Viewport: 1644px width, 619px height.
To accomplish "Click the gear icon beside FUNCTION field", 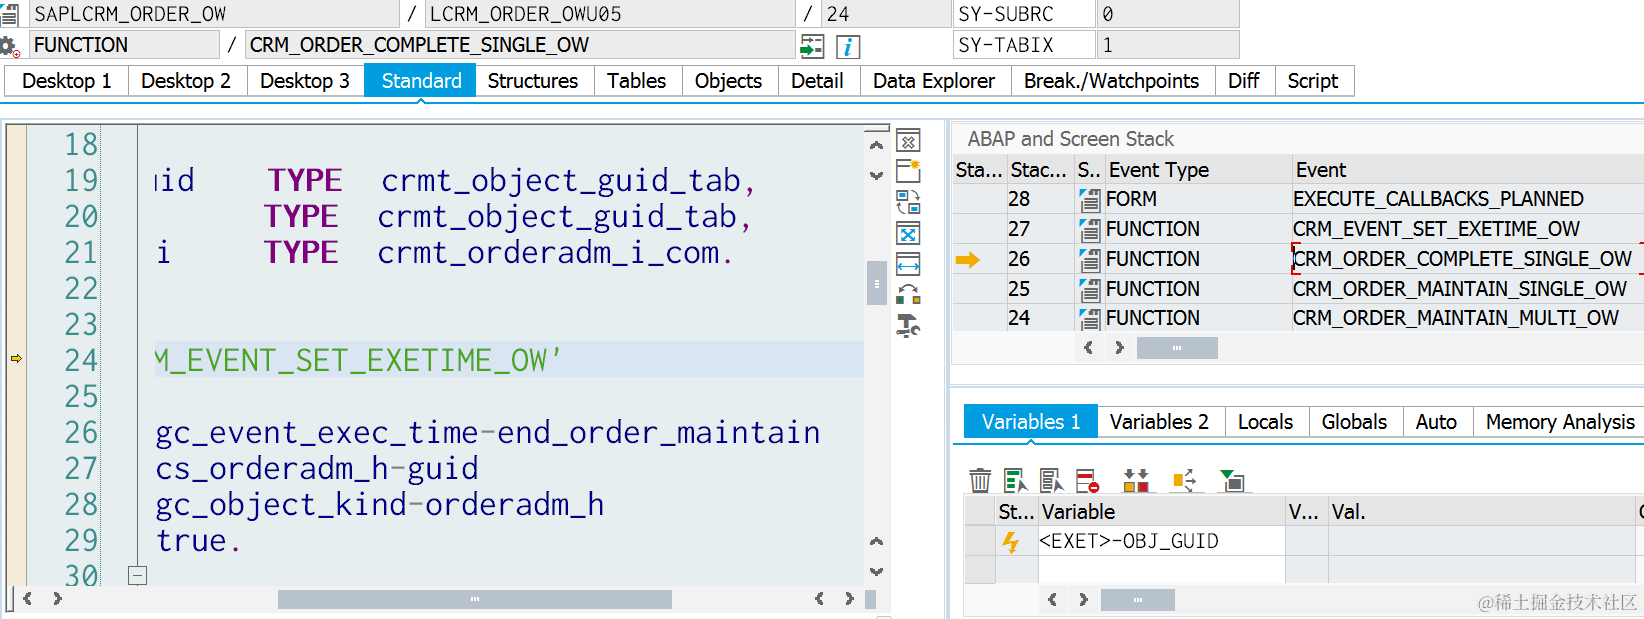I will (9, 46).
